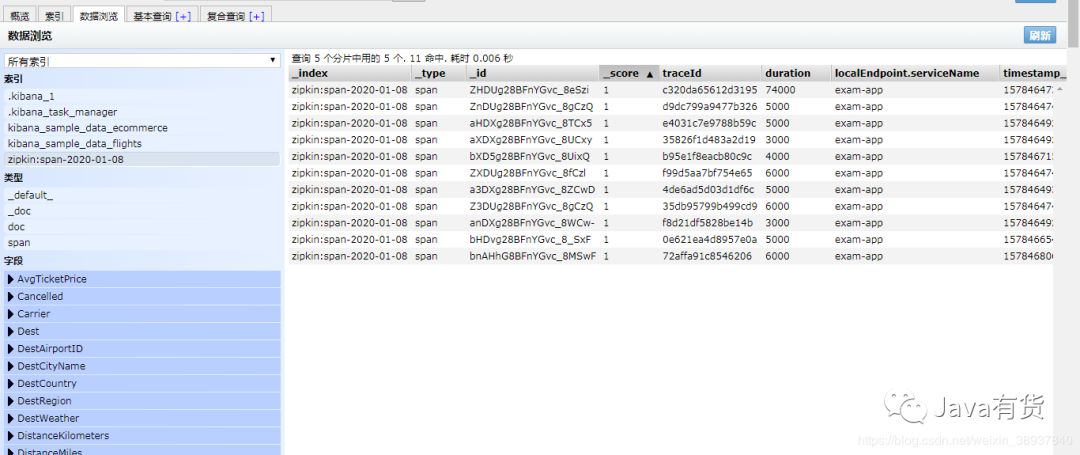
Task: Choose the _default_ type
Action: (142, 195)
